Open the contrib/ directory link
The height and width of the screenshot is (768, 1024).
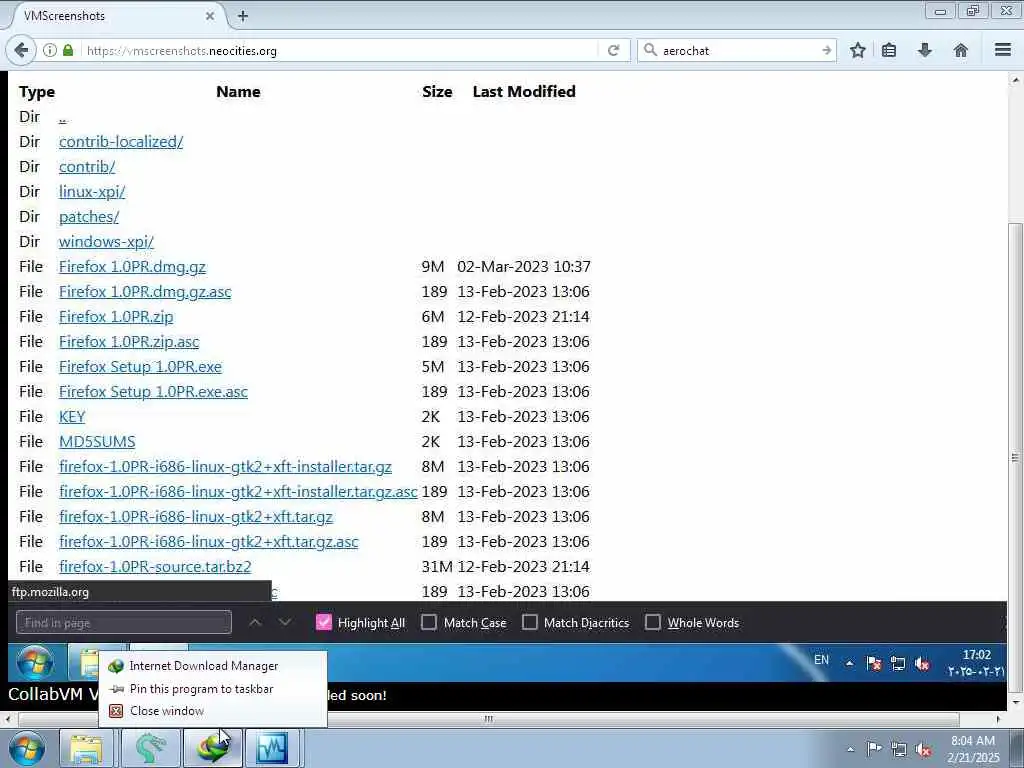click(87, 167)
